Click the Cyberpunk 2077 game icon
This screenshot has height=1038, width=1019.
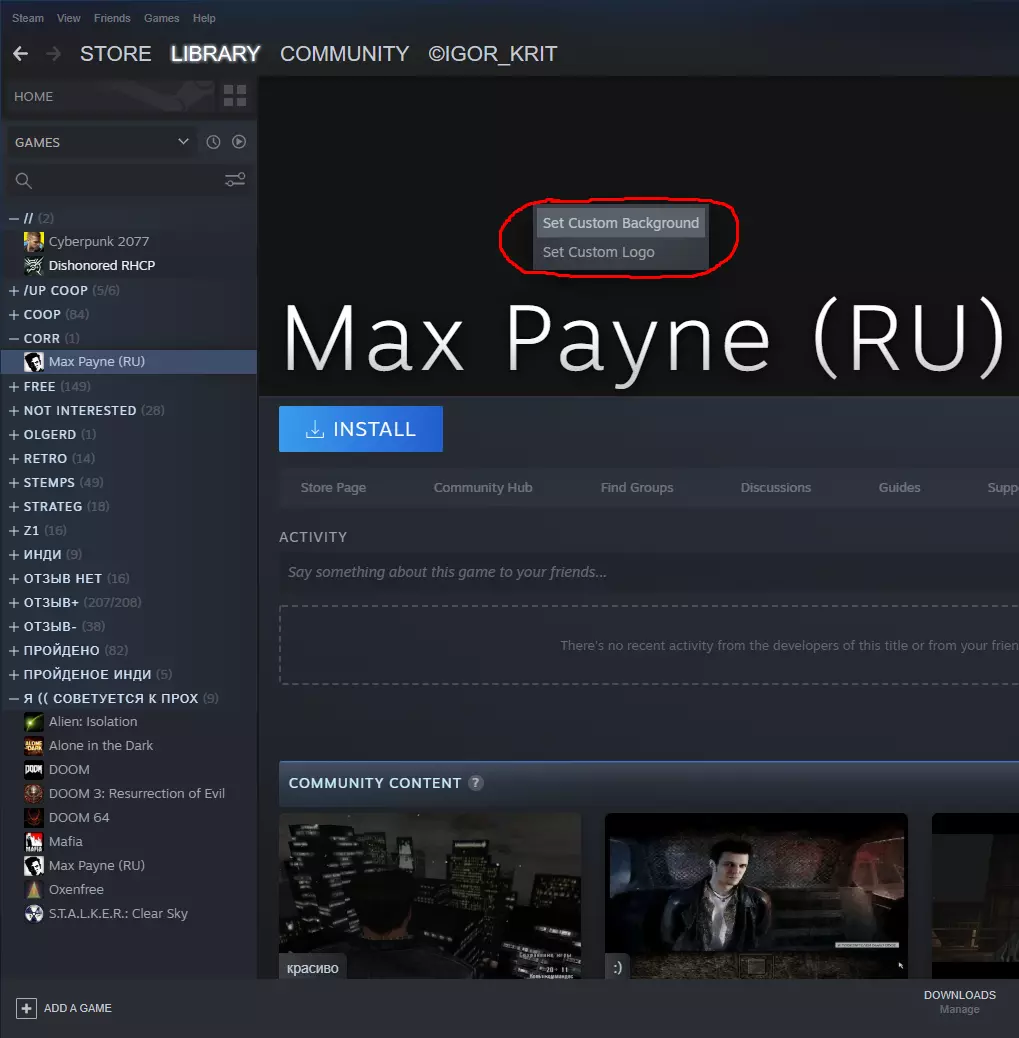34,242
